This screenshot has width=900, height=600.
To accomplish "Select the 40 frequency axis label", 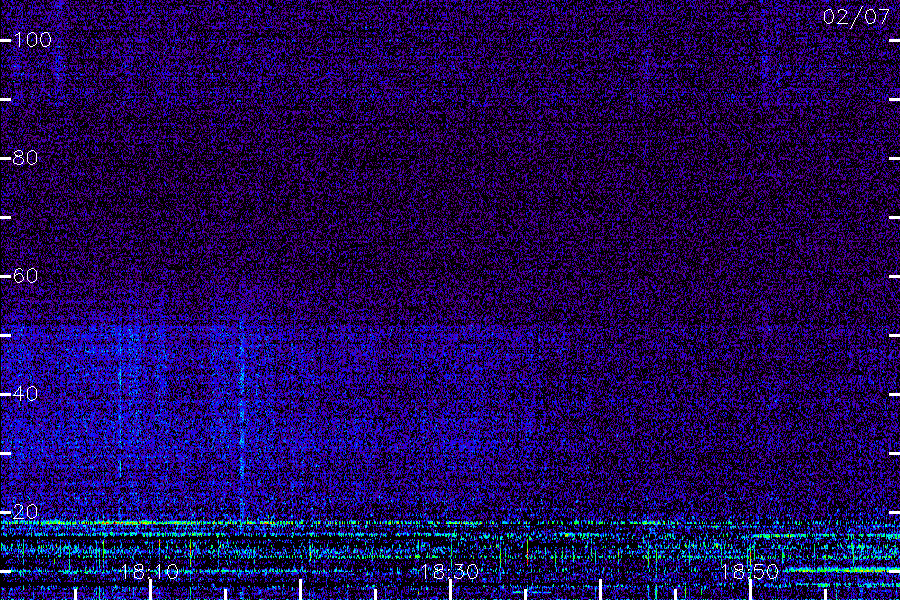I will point(25,394).
